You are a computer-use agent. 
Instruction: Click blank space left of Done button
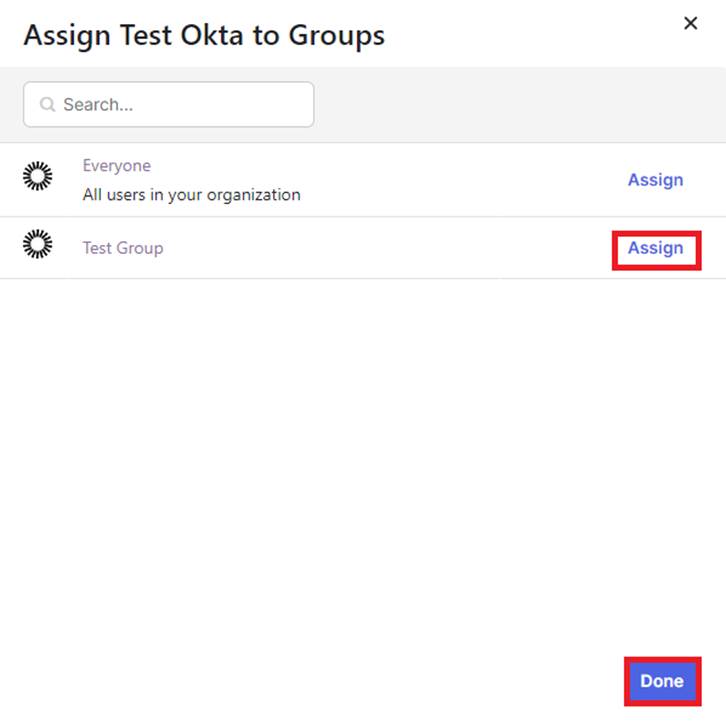tap(400, 681)
